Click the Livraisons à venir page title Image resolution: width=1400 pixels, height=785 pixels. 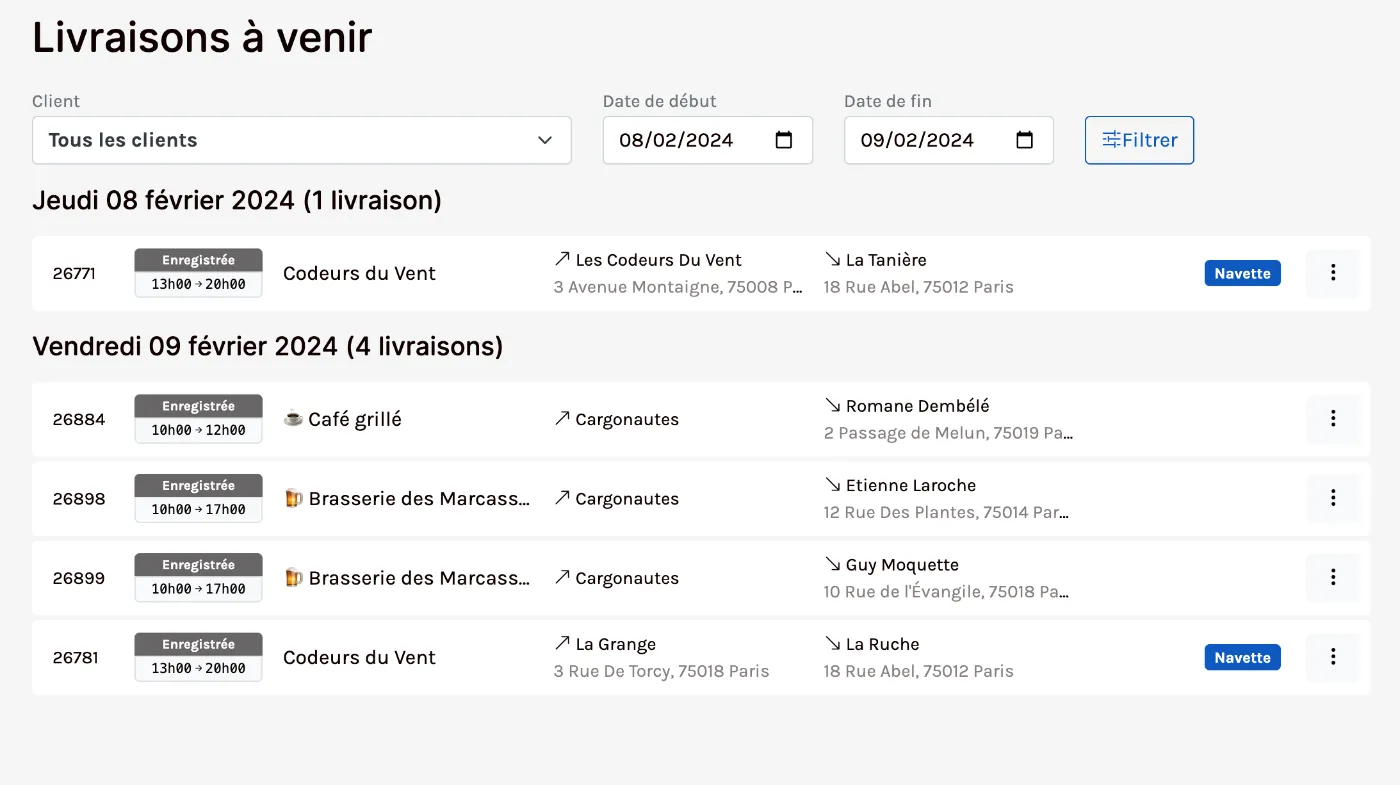202,38
